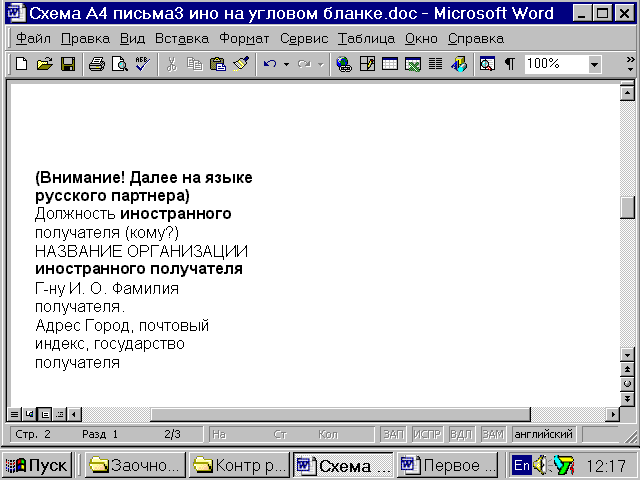The image size is (640, 480).
Task: Show more toolbar buttons chevron
Action: (631, 64)
